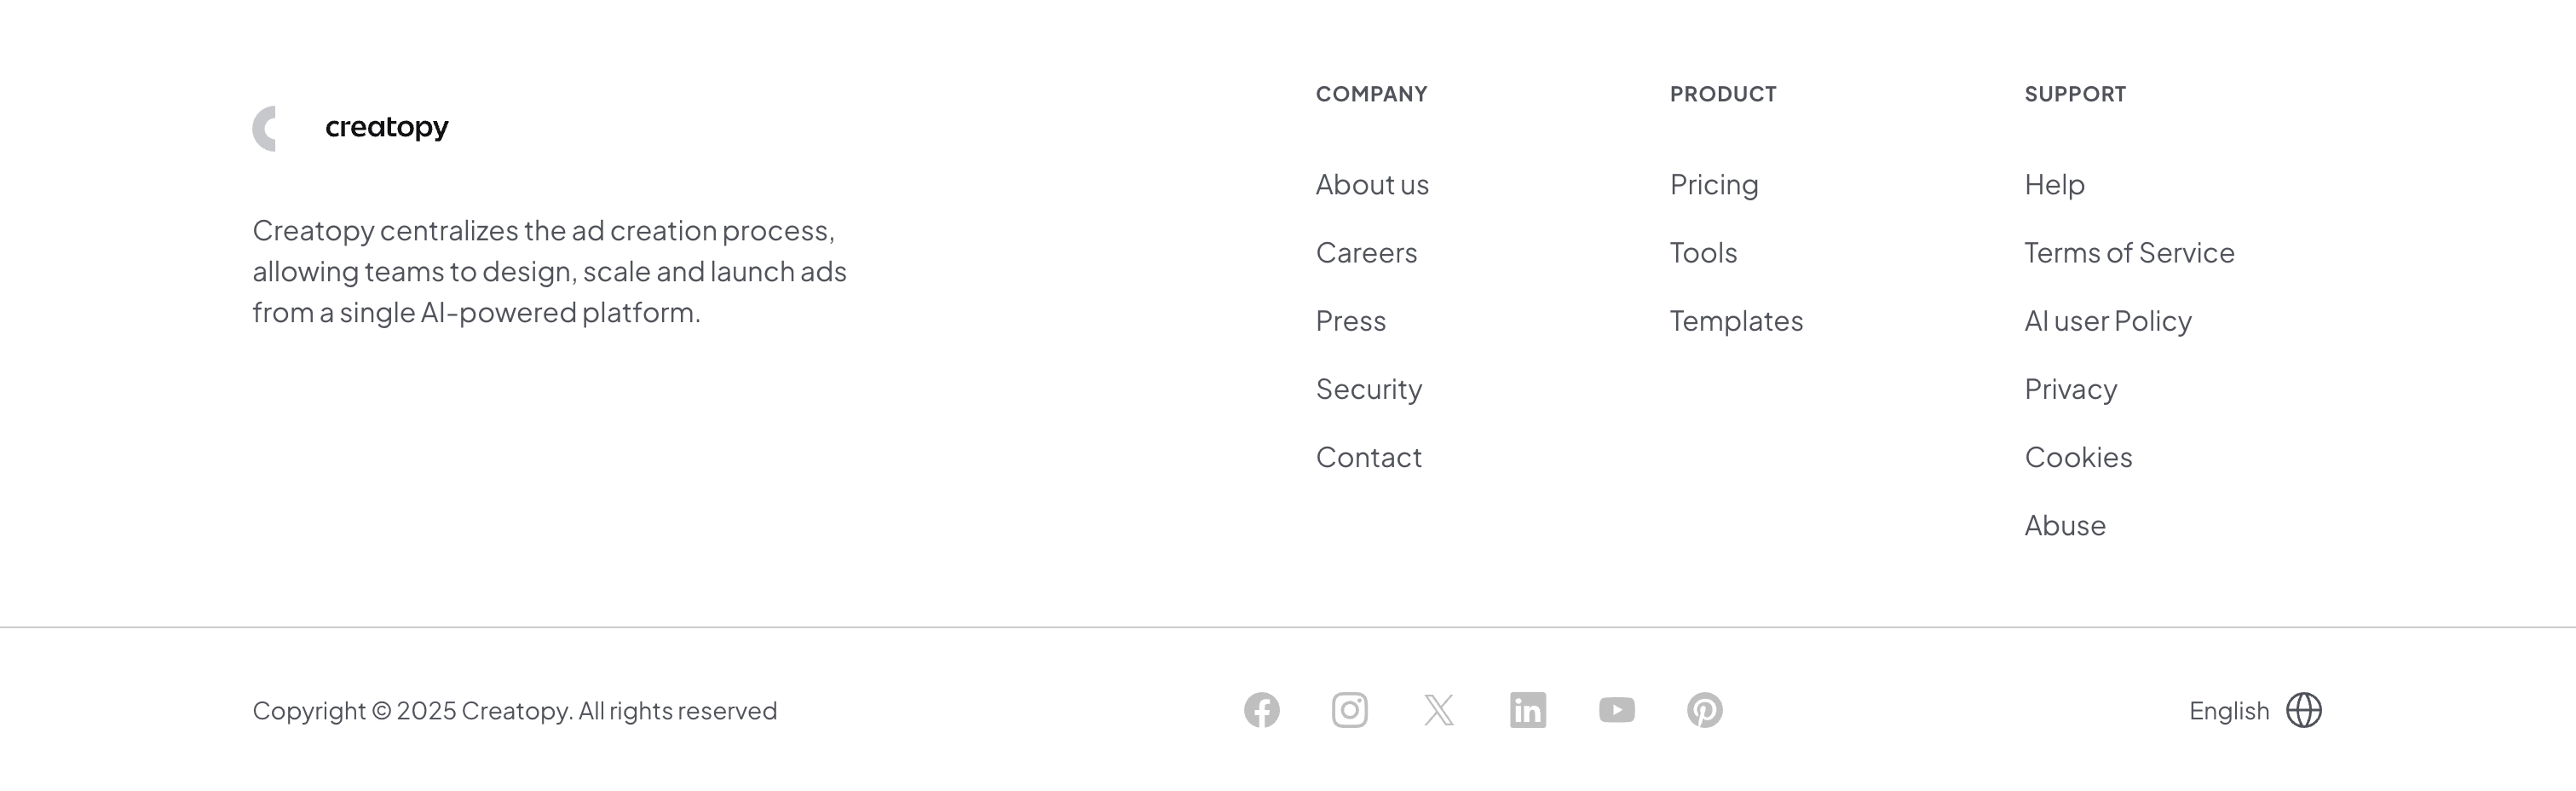This screenshot has width=2576, height=791.
Task: View the AI user Policy
Action: (2108, 321)
